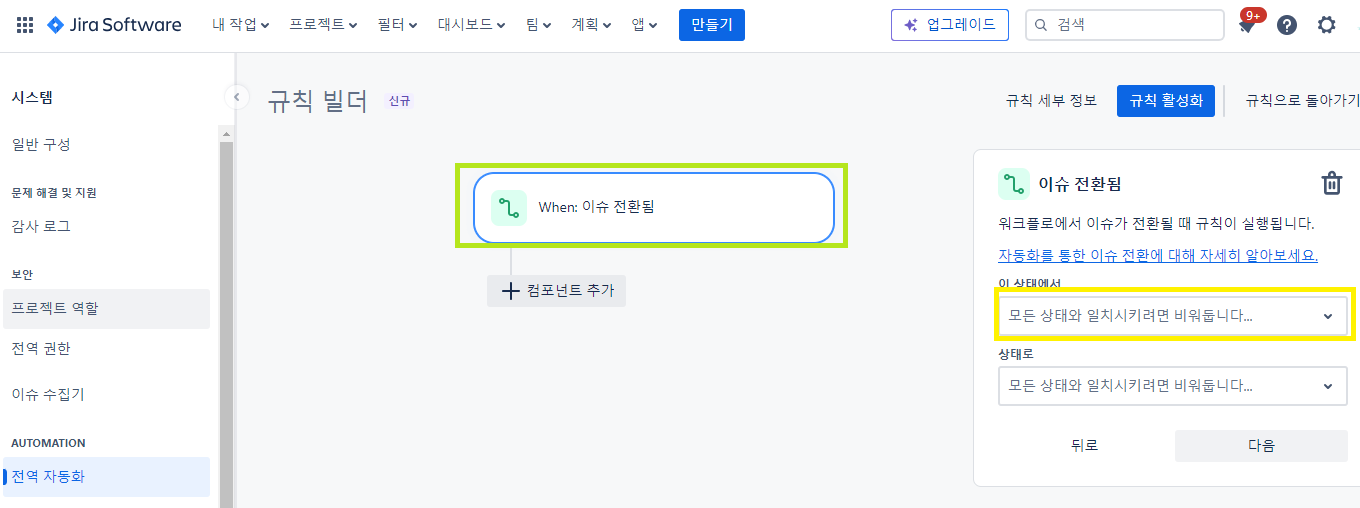
Task: Open the settings gear icon
Action: pyautogui.click(x=1327, y=25)
